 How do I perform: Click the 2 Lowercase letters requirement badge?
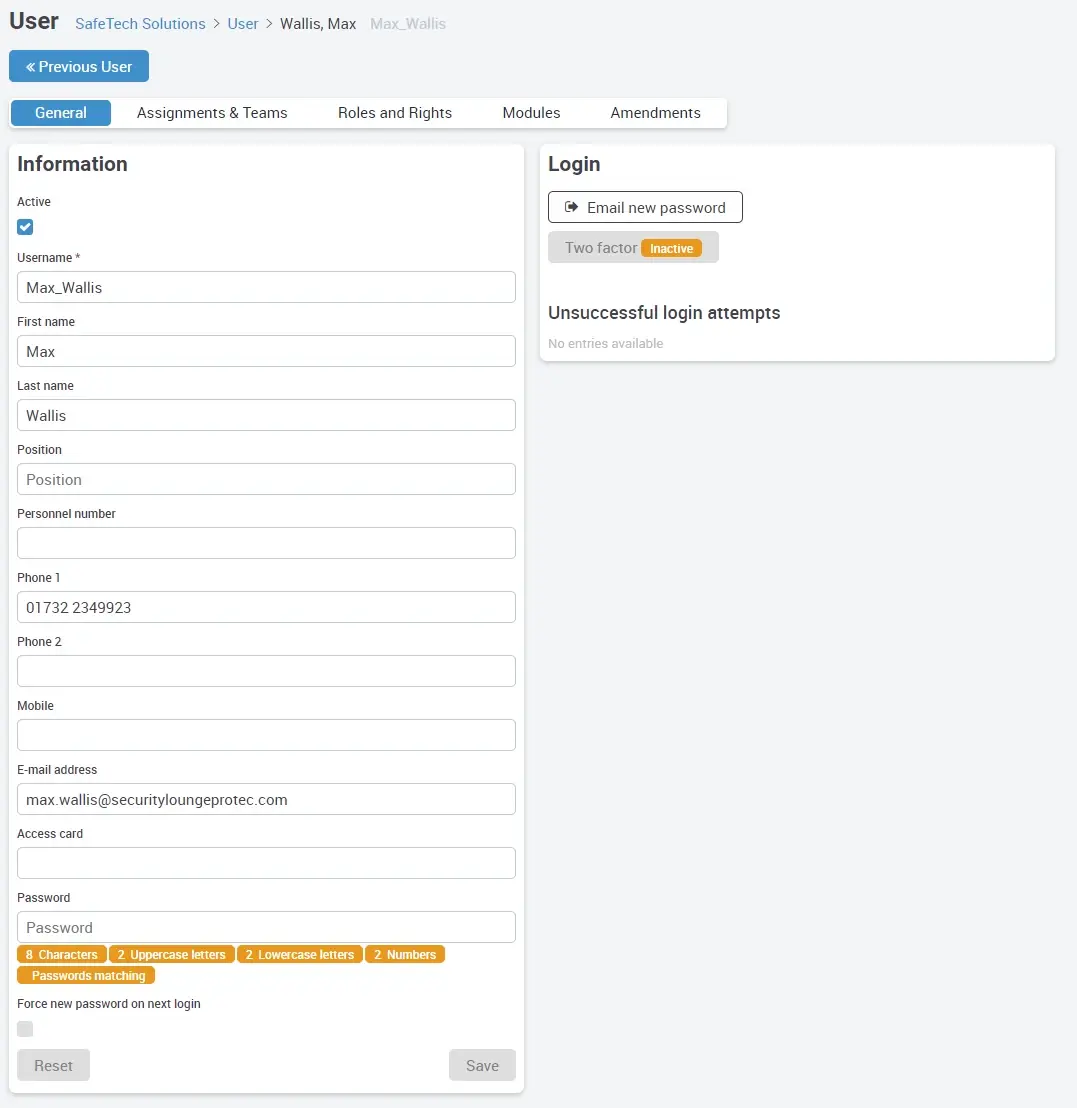click(x=299, y=954)
